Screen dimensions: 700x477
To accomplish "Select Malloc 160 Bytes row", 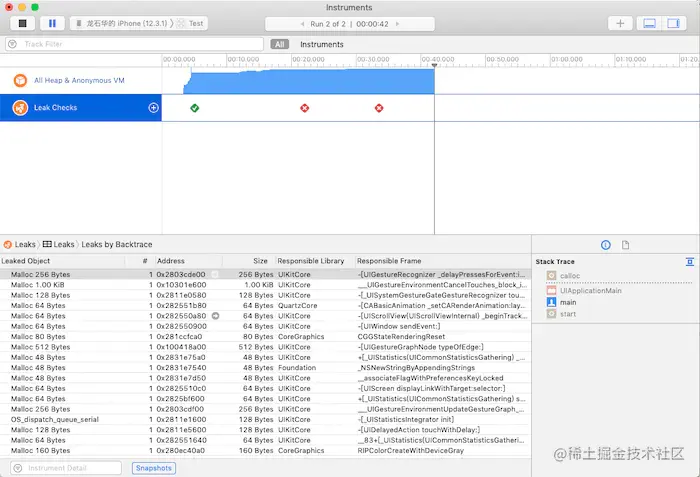I will (265, 451).
